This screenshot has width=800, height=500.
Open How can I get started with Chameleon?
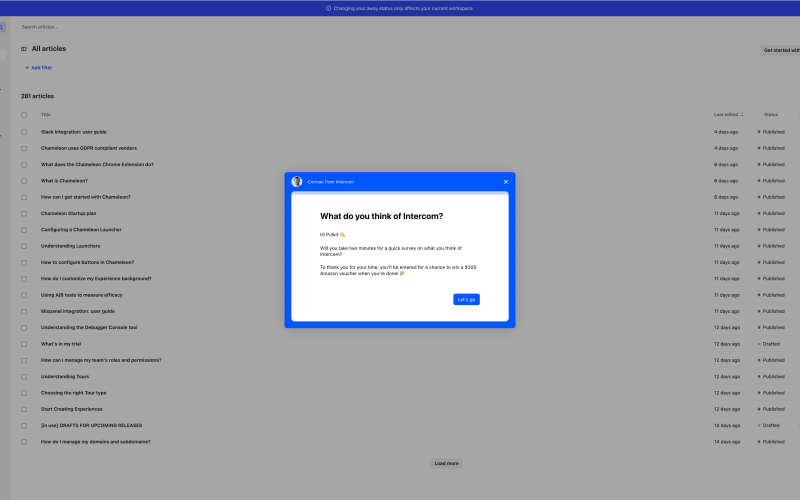click(x=86, y=197)
